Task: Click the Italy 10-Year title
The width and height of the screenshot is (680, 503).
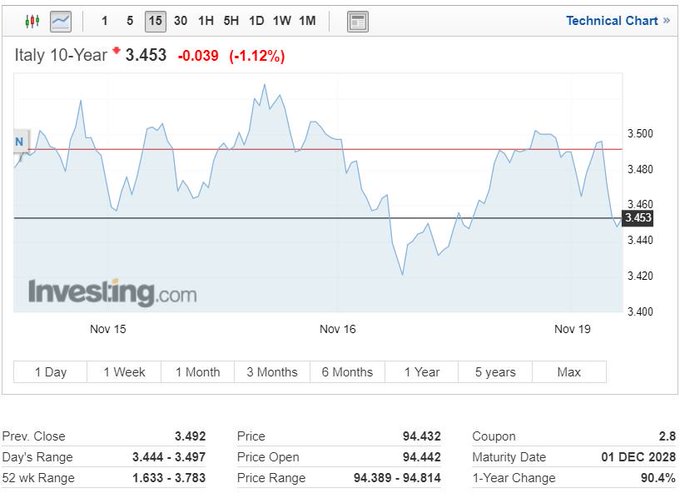Action: (61, 55)
